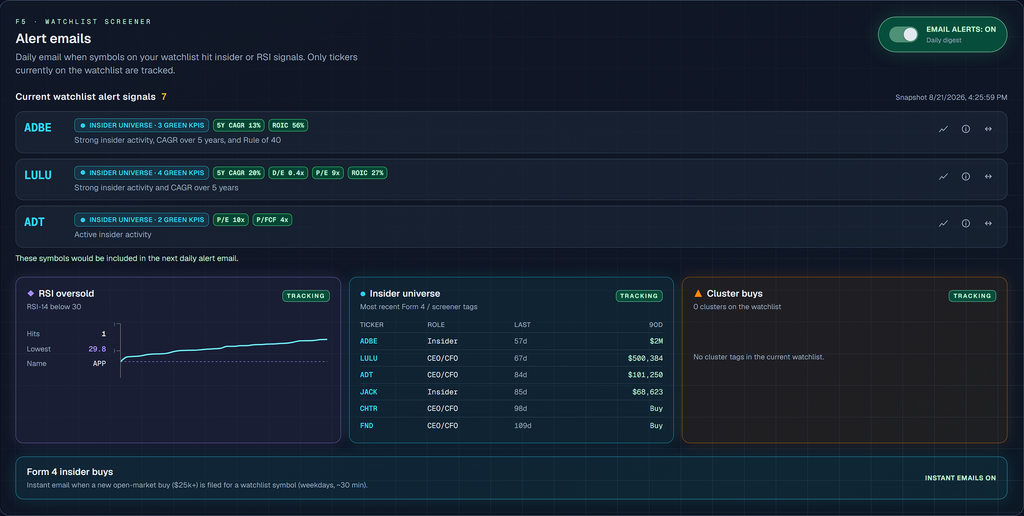Click the 109d value in FND row
The height and width of the screenshot is (516, 1024).
(523, 425)
